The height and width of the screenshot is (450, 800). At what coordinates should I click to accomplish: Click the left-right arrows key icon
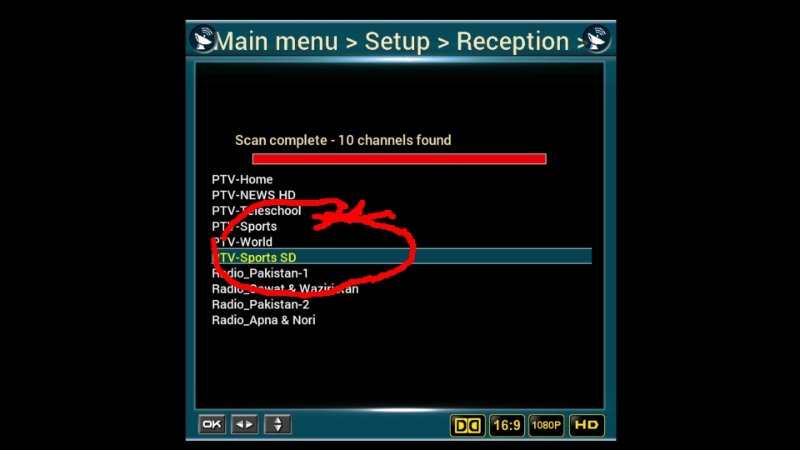point(244,424)
